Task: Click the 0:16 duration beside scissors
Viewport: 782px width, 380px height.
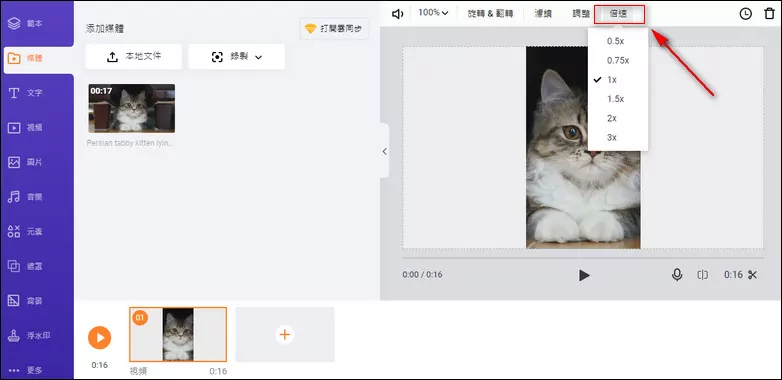Action: (x=734, y=275)
